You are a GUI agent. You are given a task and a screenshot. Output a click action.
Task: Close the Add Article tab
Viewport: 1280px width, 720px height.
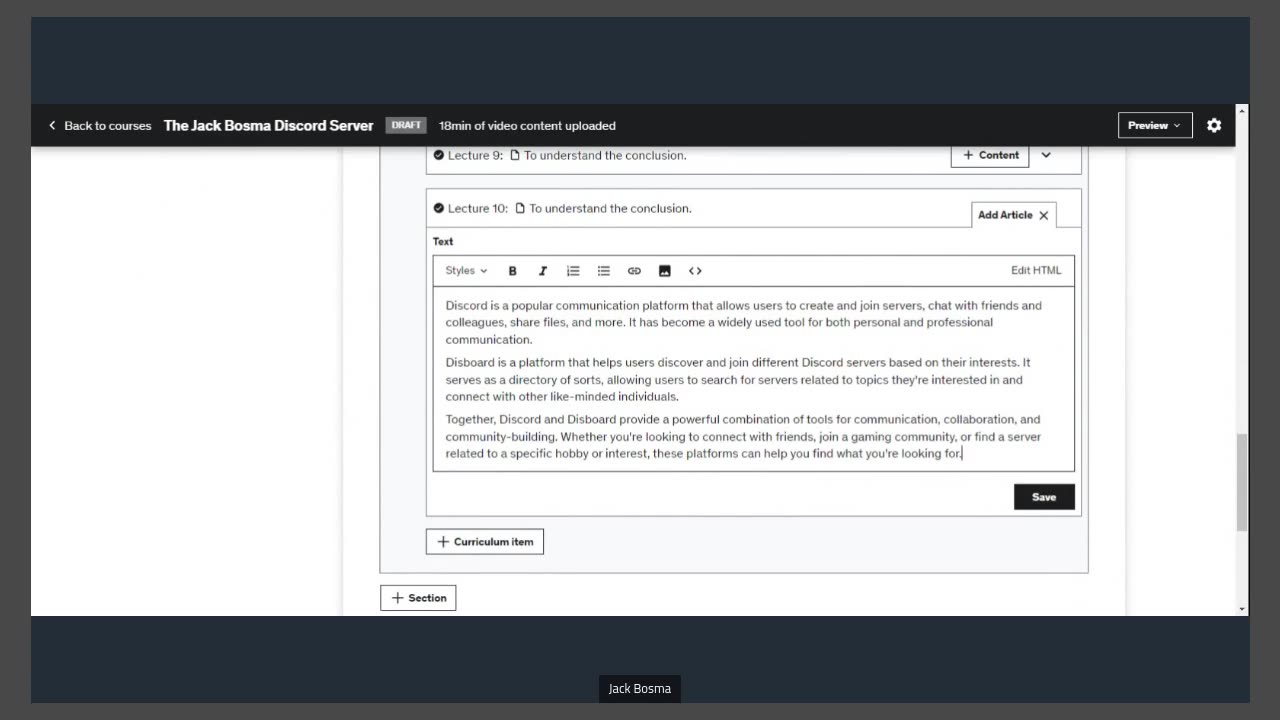(x=1044, y=215)
